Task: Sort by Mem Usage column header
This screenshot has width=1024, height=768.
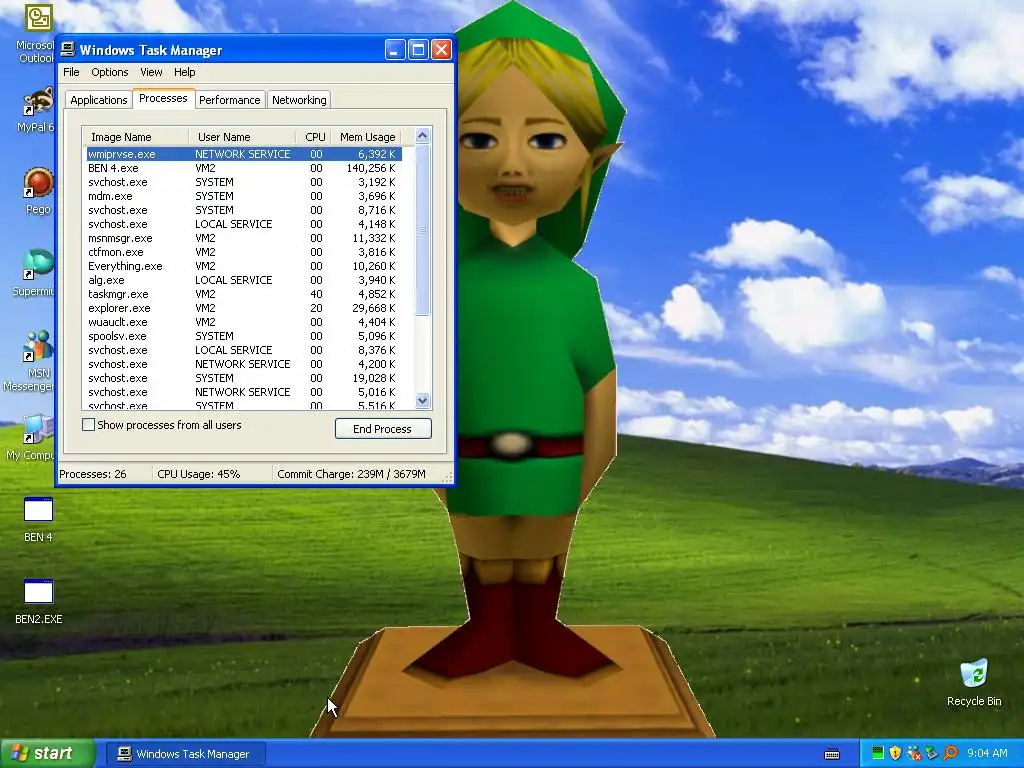Action: click(367, 136)
